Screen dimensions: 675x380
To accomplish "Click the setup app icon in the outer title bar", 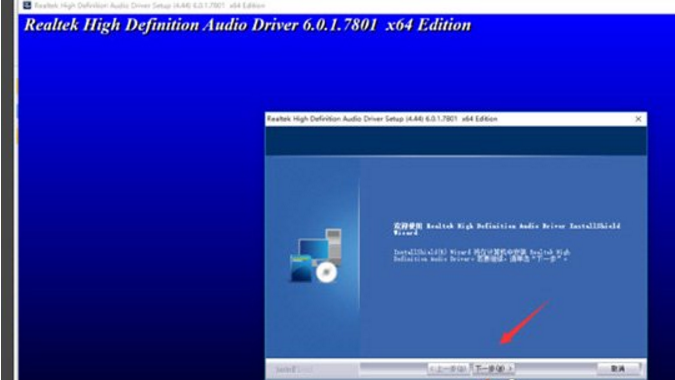I will pos(27,5).
